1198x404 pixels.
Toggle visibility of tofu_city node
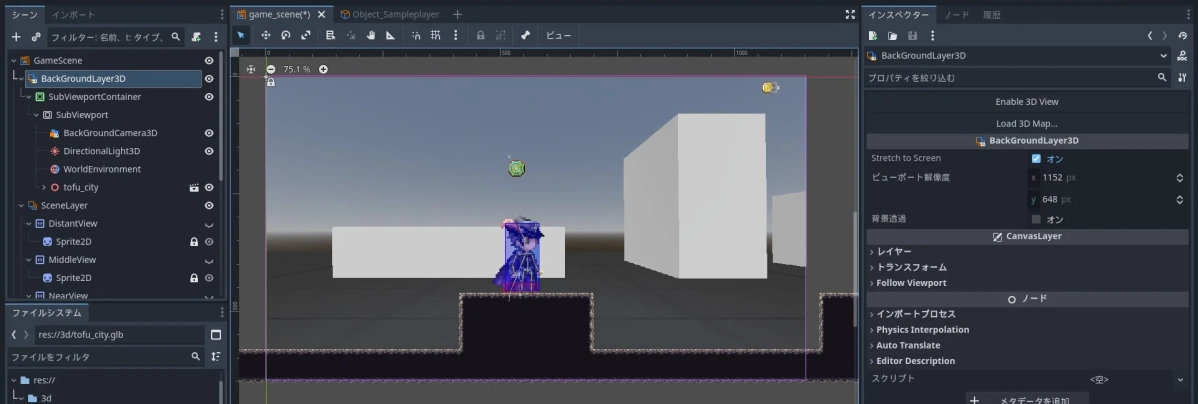click(x=209, y=187)
